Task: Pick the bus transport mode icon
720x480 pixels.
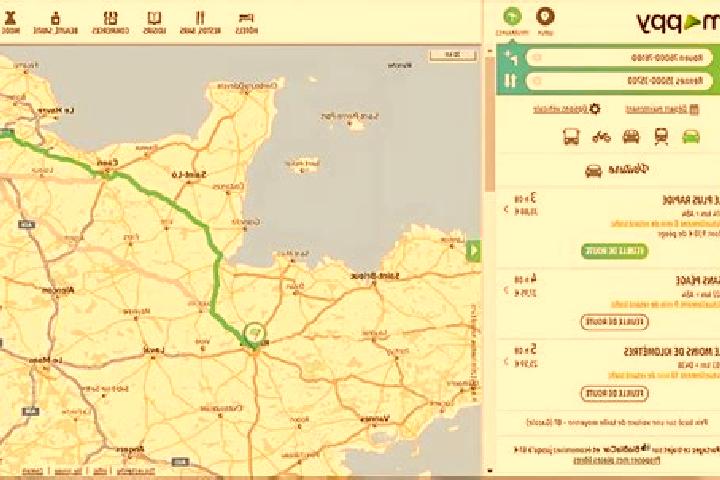Action: (571, 137)
